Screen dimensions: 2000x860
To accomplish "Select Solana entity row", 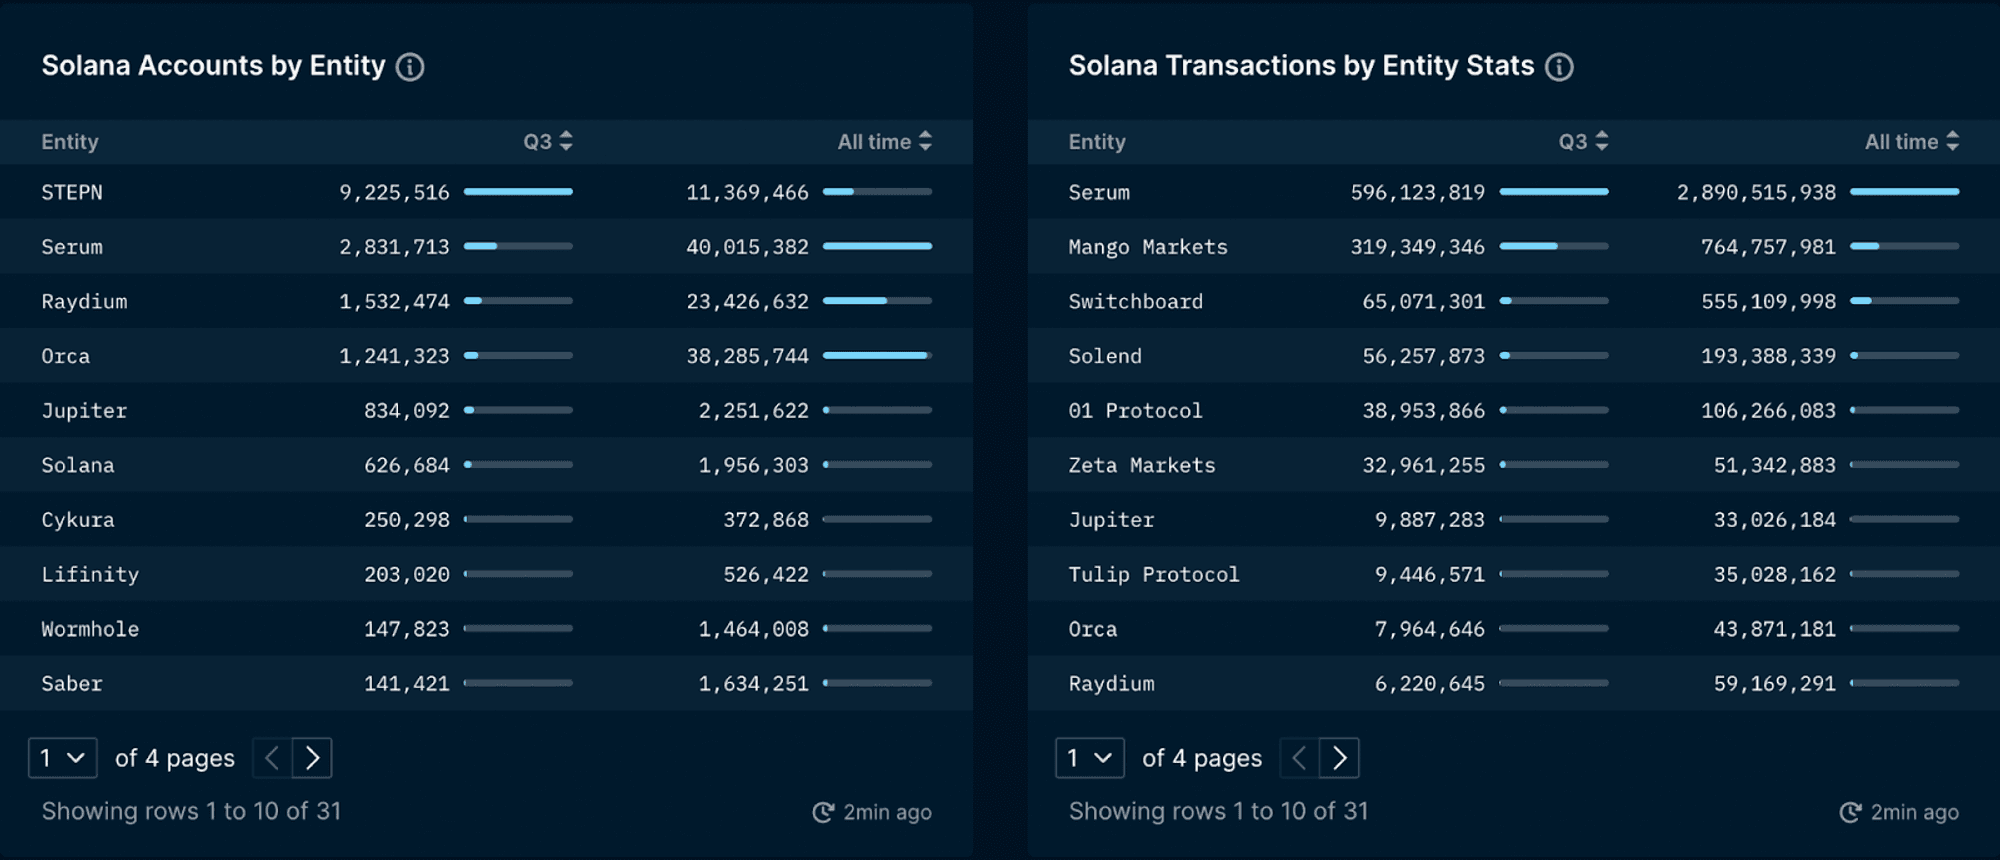I will [x=486, y=465].
